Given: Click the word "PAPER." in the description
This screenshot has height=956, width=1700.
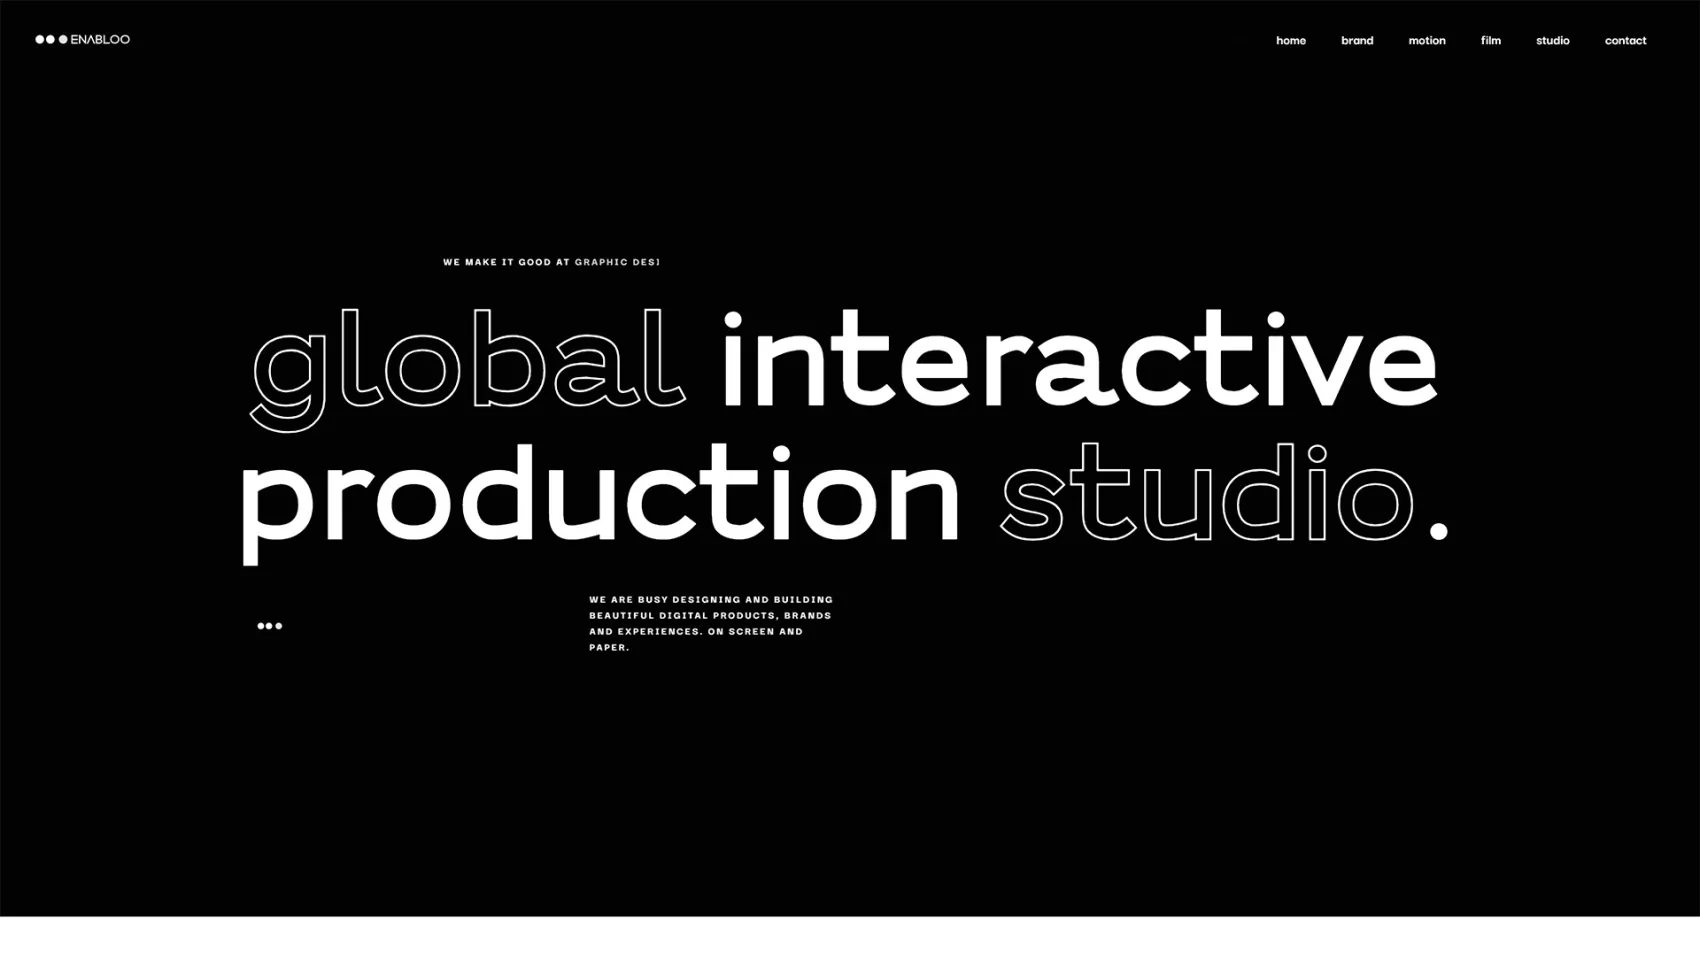Looking at the screenshot, I should tap(609, 648).
